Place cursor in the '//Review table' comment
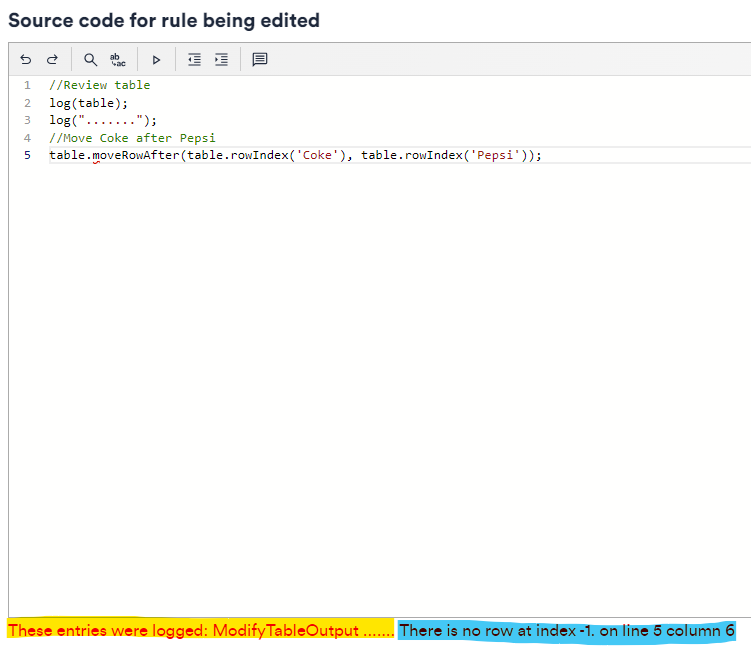 click(100, 85)
